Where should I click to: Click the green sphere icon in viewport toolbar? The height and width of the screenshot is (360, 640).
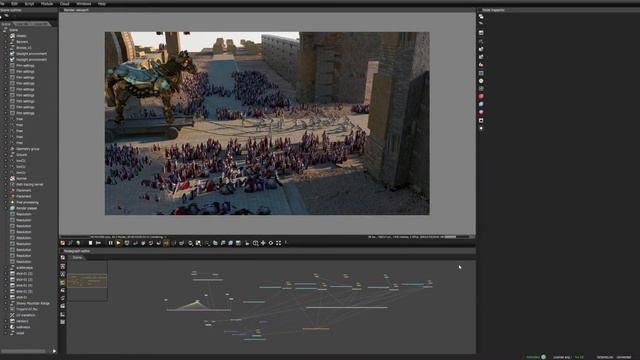78,243
